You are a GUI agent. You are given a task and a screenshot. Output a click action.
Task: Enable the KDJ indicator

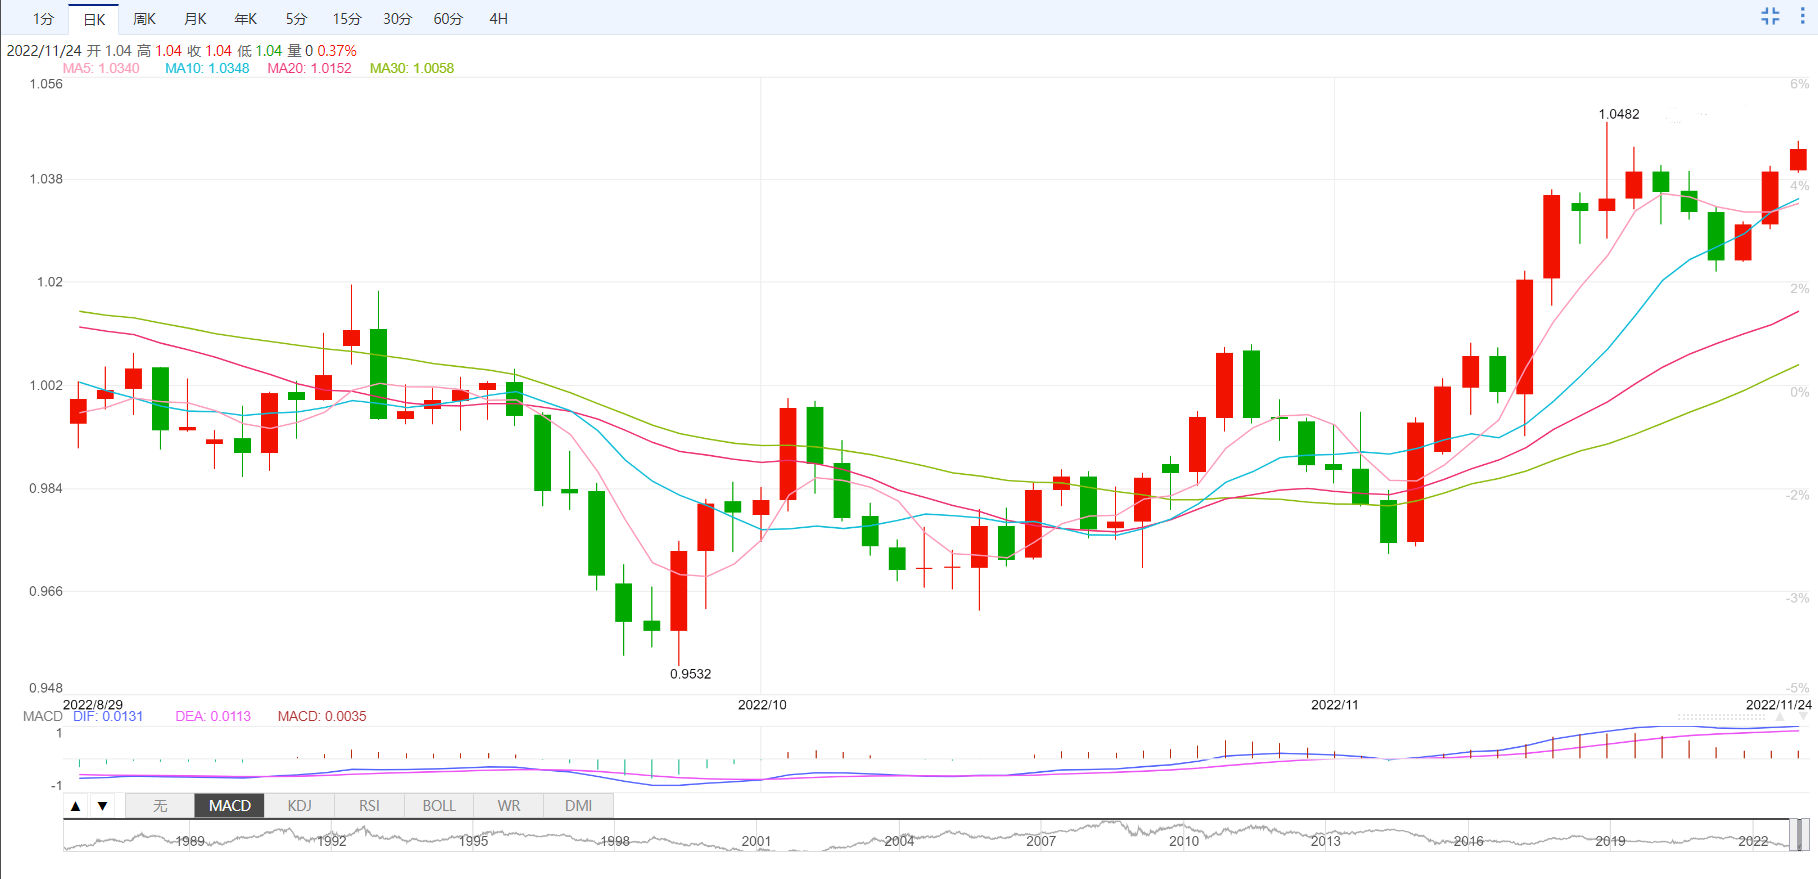pyautogui.click(x=299, y=806)
